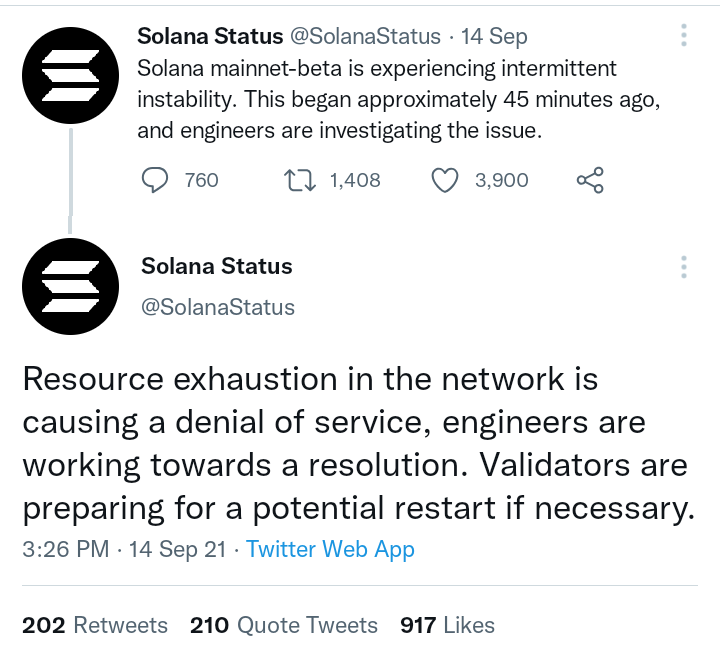Click the bold Solana Status name below
Screen dimensions: 720x664
[x=217, y=266]
